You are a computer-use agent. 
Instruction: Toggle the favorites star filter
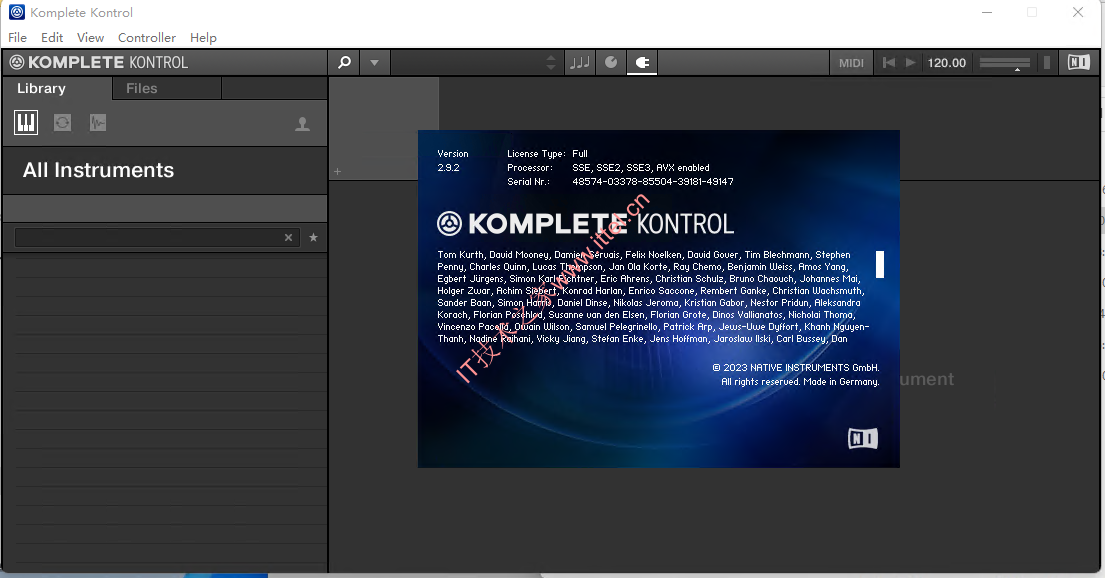(314, 238)
